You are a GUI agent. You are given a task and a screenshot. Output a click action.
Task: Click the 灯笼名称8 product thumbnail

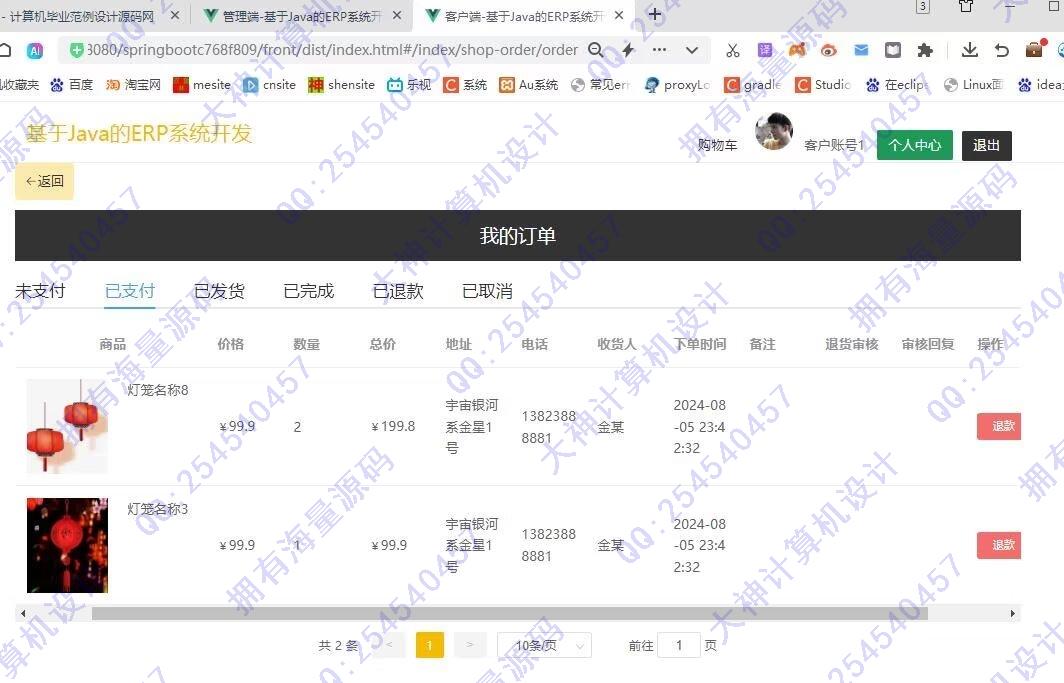click(x=67, y=427)
